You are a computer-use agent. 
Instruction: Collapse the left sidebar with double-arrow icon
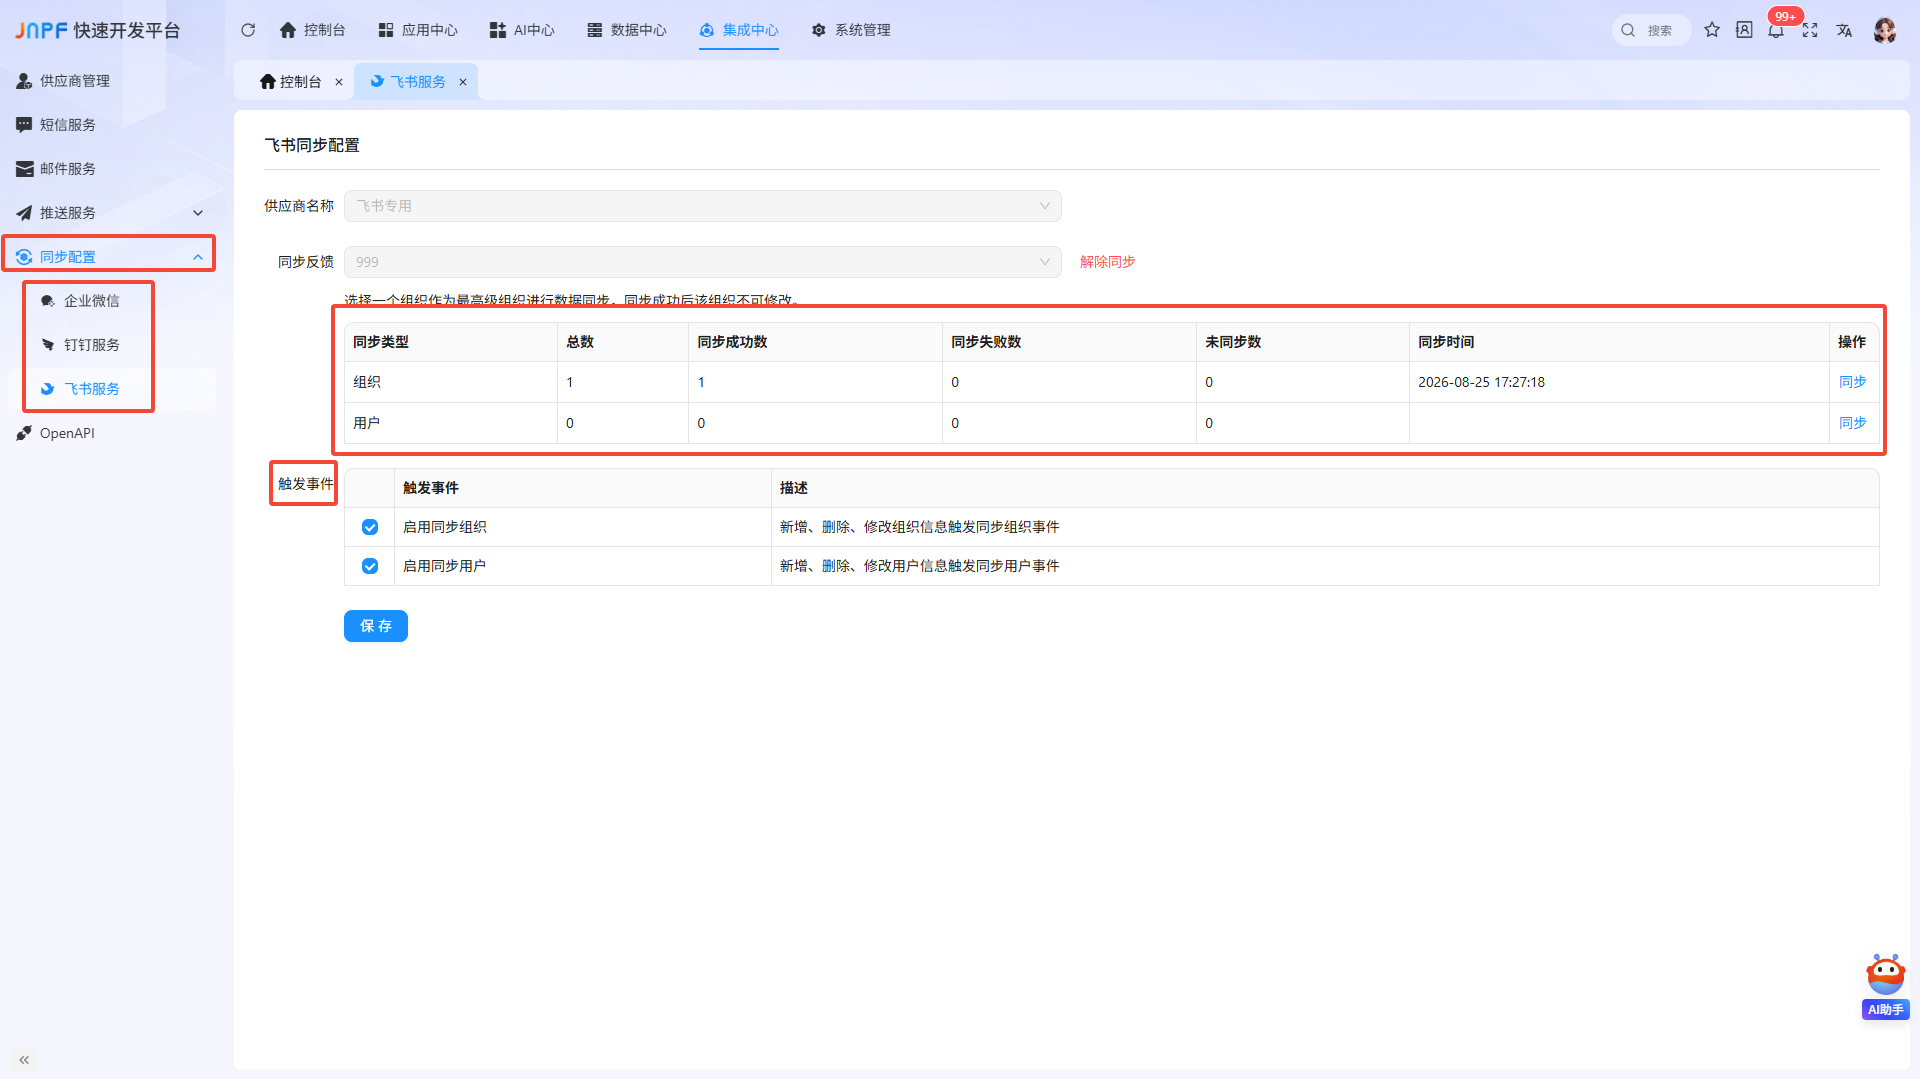point(24,1060)
